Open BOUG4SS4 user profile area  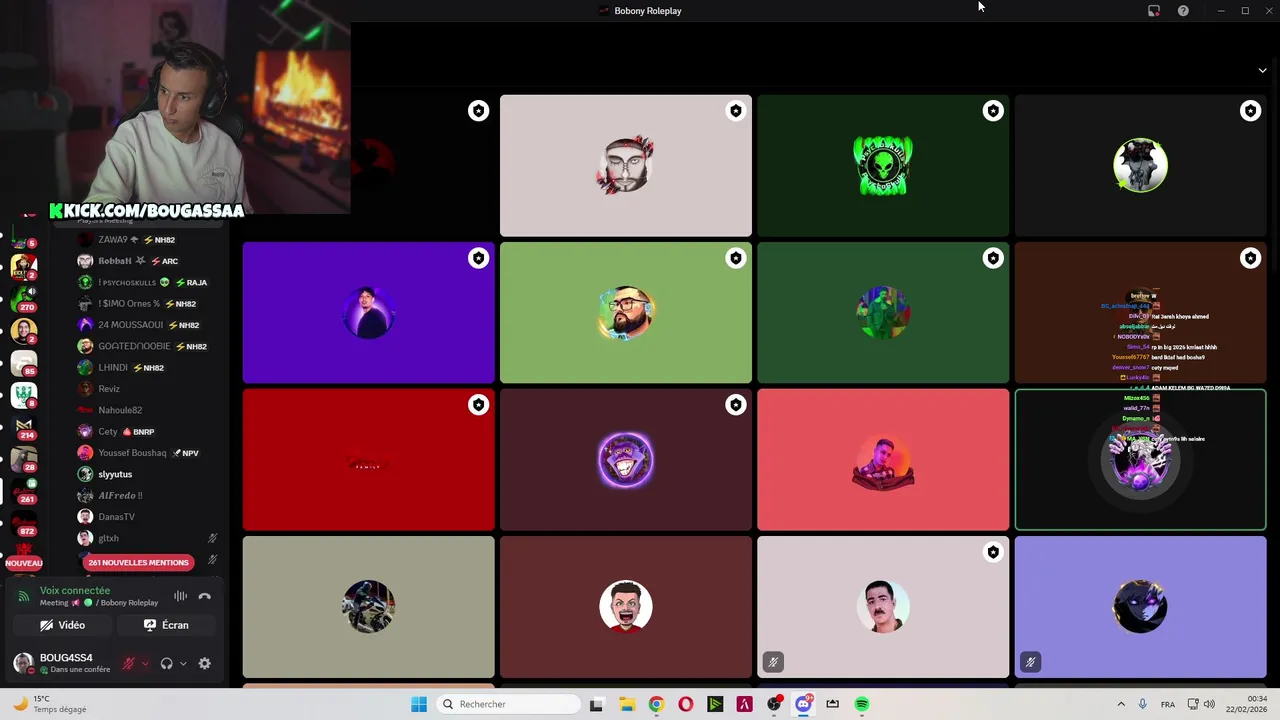point(62,663)
